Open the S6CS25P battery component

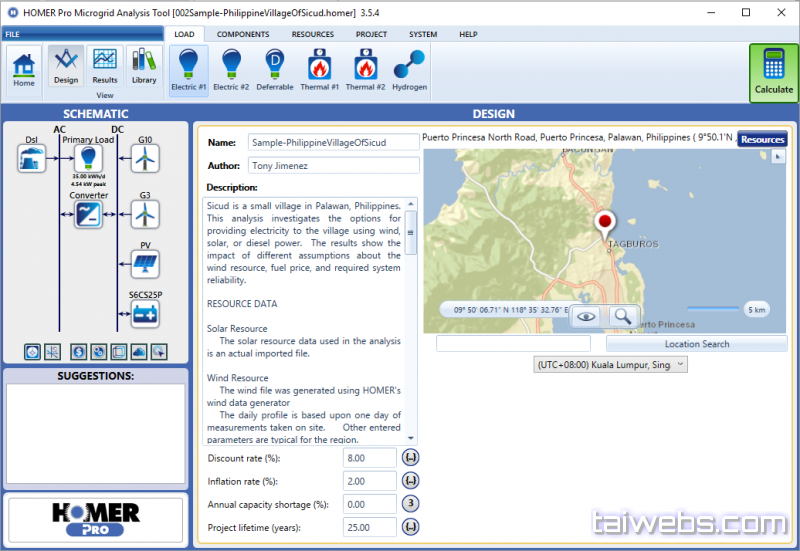point(145,313)
